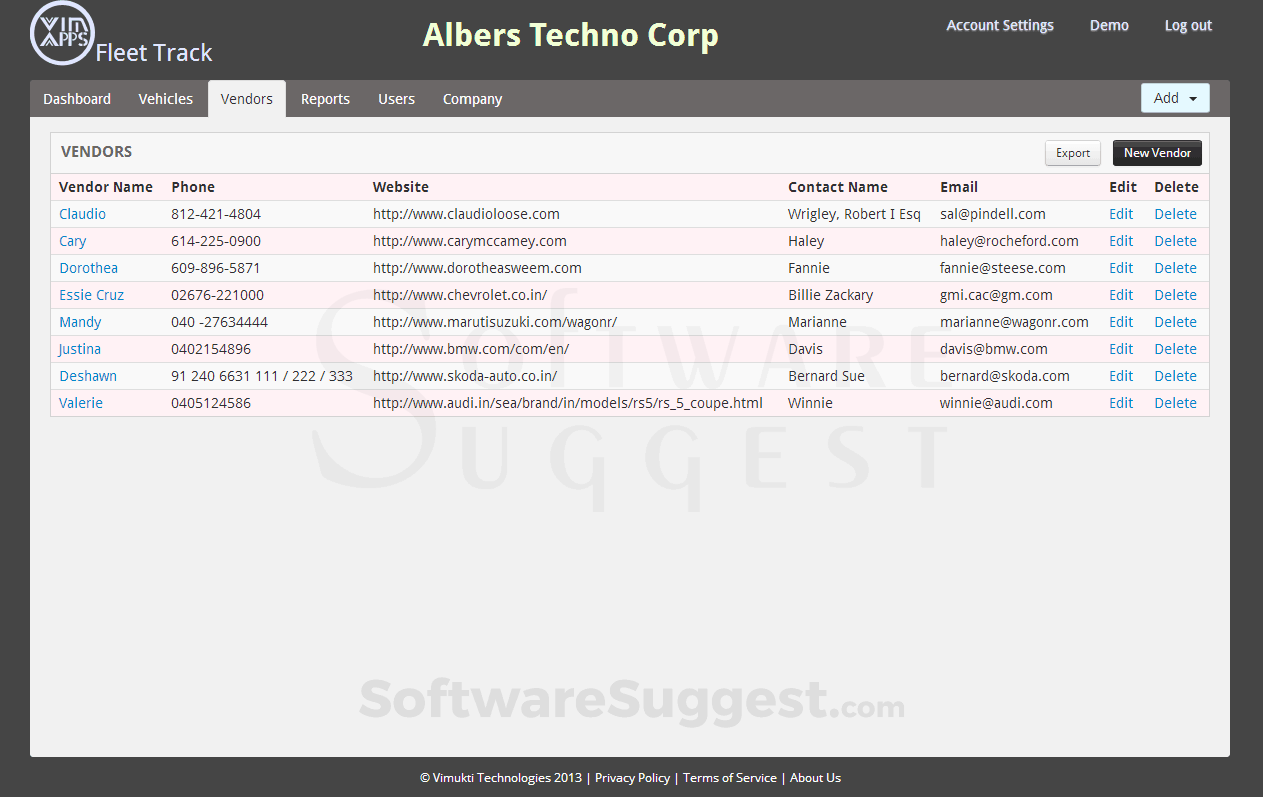Click website http://www.marutisuzuki.com/wagonr/
The image size is (1263, 797).
(495, 322)
